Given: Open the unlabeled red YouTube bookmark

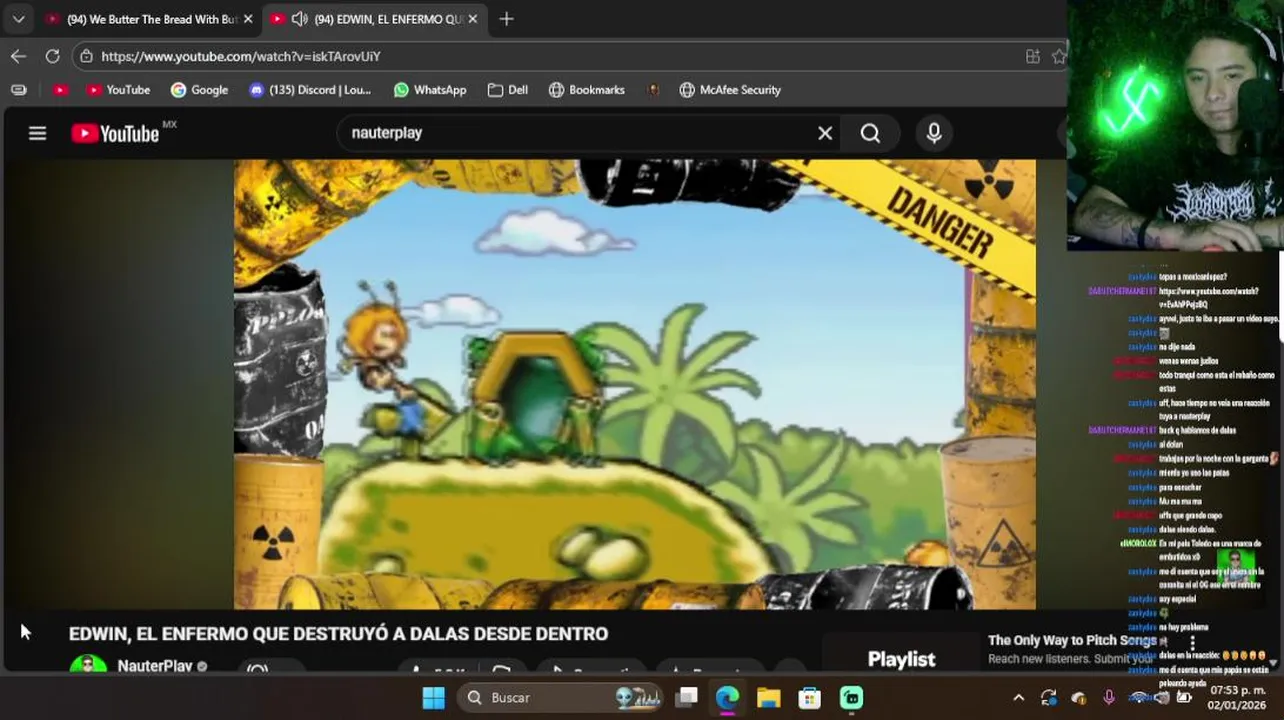Looking at the screenshot, I should (60, 90).
